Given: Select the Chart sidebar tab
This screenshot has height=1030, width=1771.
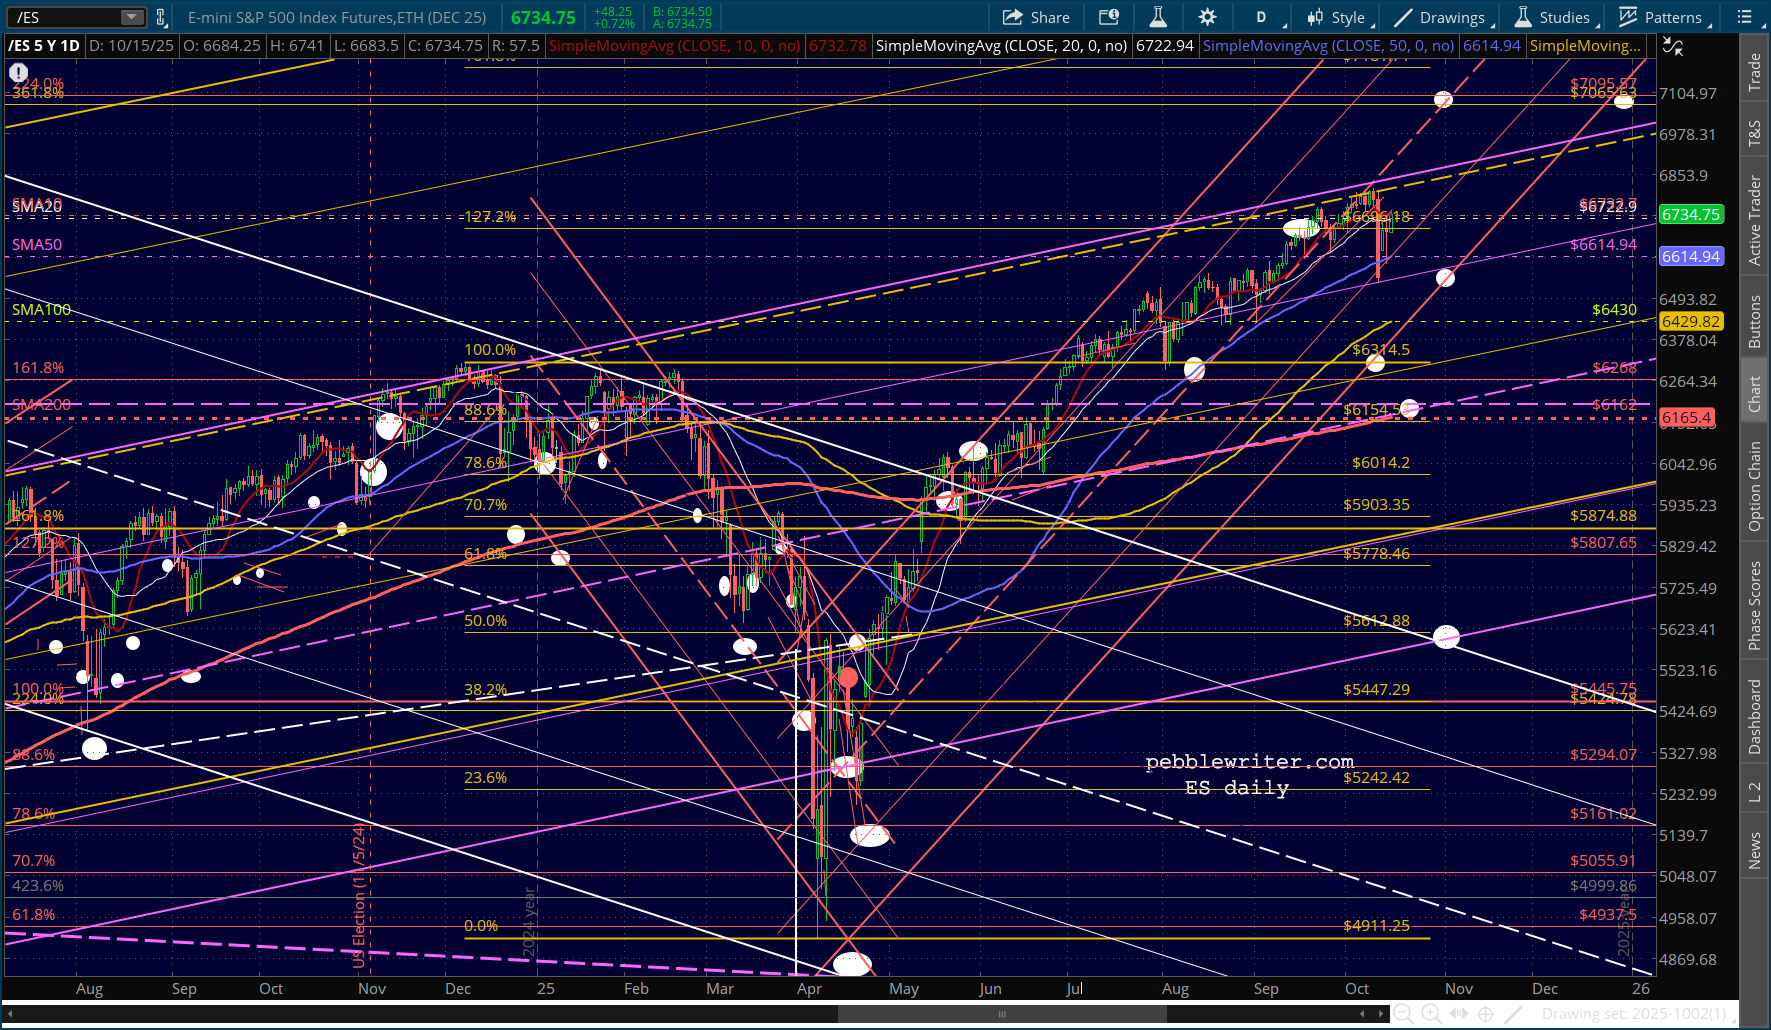Looking at the screenshot, I should point(1754,394).
